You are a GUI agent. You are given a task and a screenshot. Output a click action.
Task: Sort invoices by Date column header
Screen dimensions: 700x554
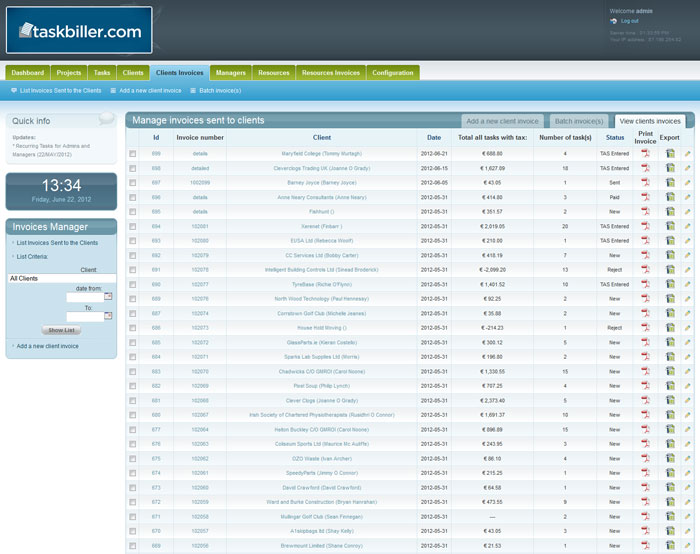coord(434,137)
